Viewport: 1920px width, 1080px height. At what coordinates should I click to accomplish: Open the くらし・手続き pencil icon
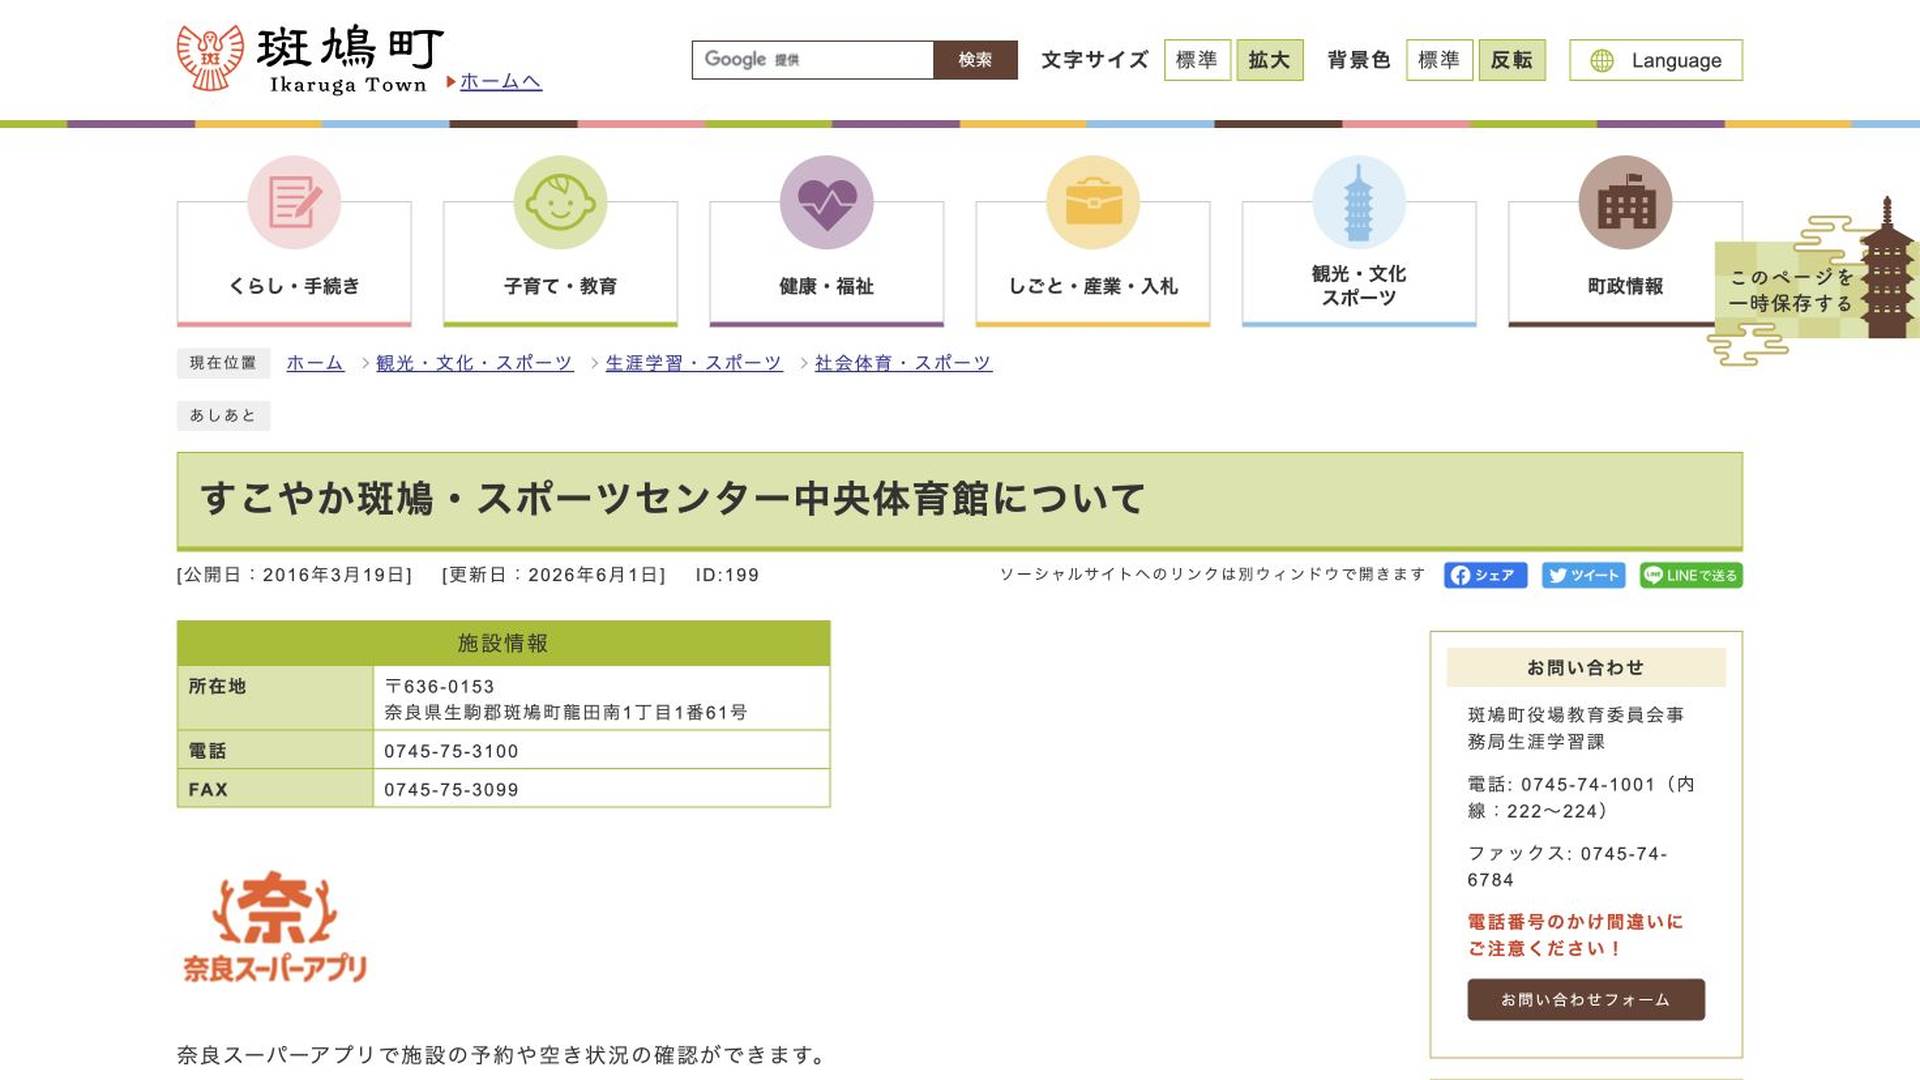tap(294, 202)
